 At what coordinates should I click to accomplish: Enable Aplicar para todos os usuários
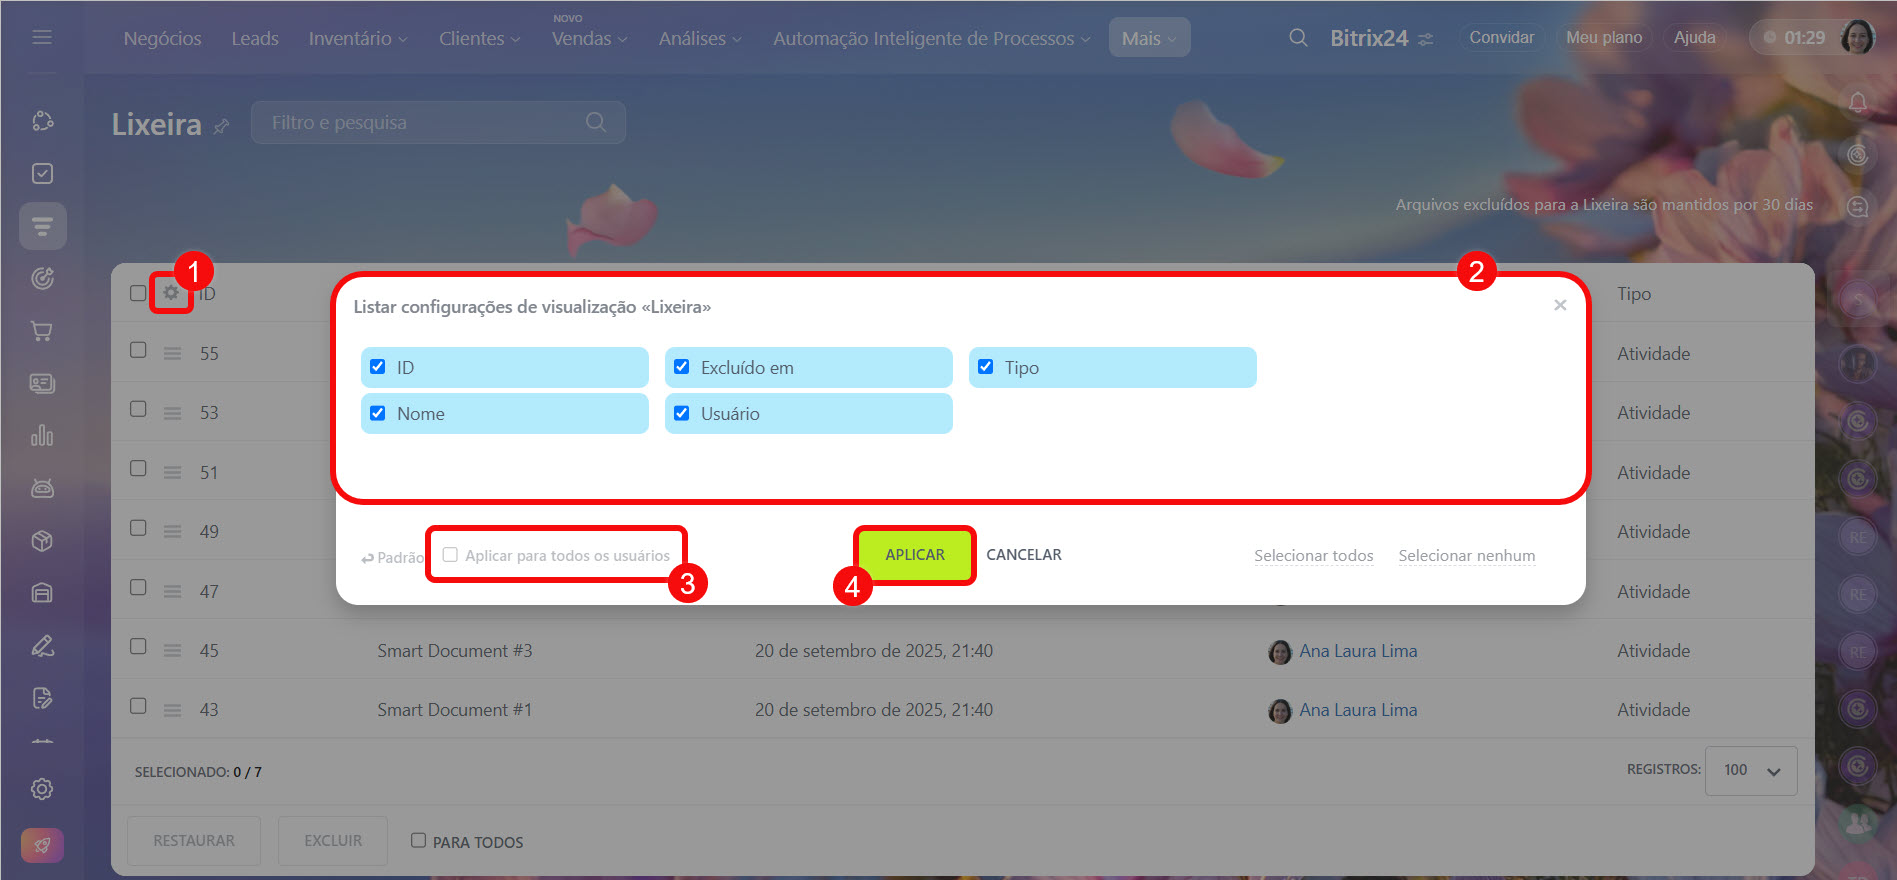451,555
